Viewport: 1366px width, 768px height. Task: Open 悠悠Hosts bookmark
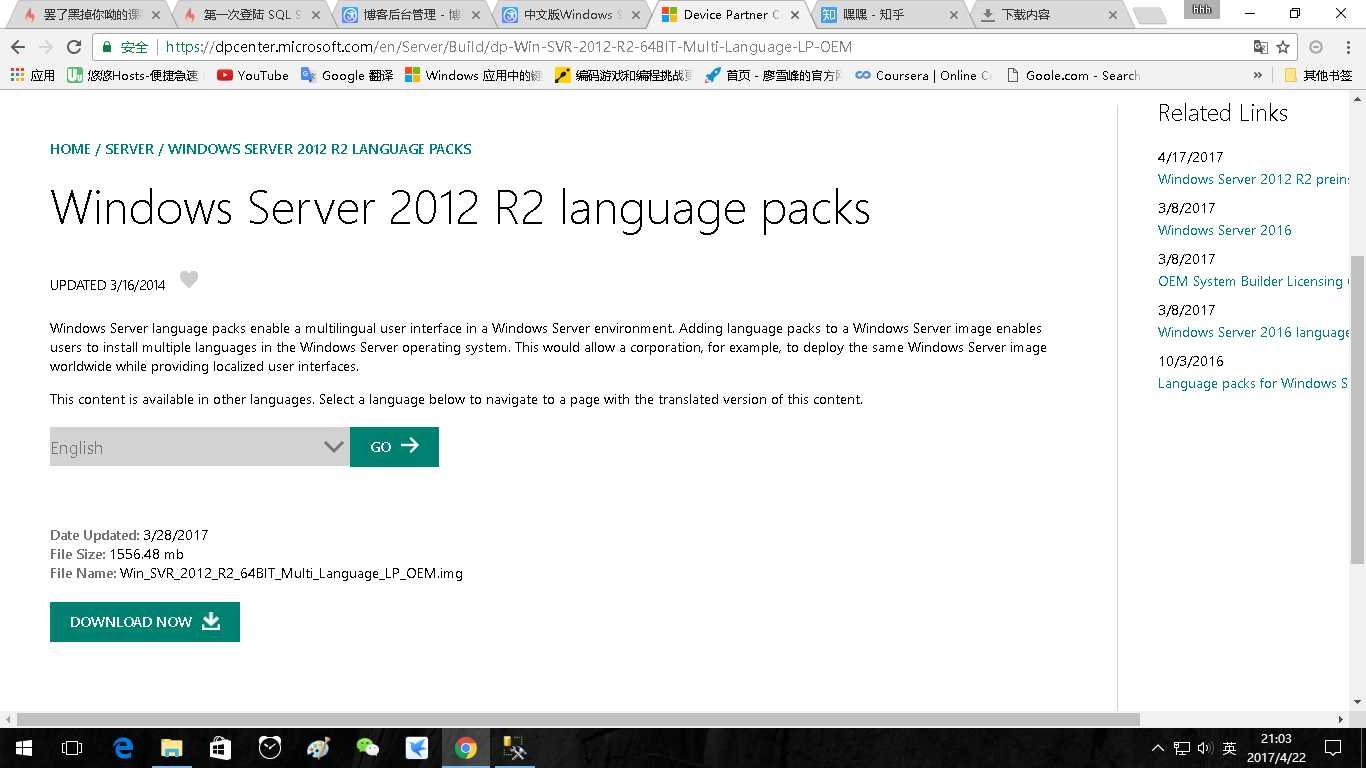tap(135, 75)
